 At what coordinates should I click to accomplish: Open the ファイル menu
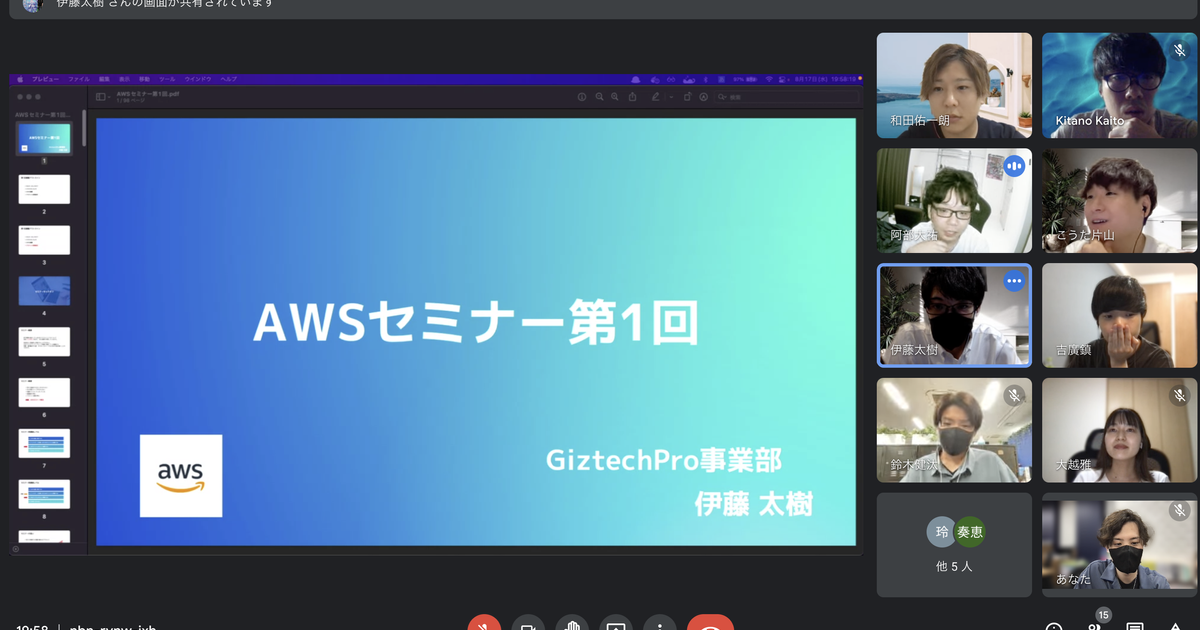79,78
